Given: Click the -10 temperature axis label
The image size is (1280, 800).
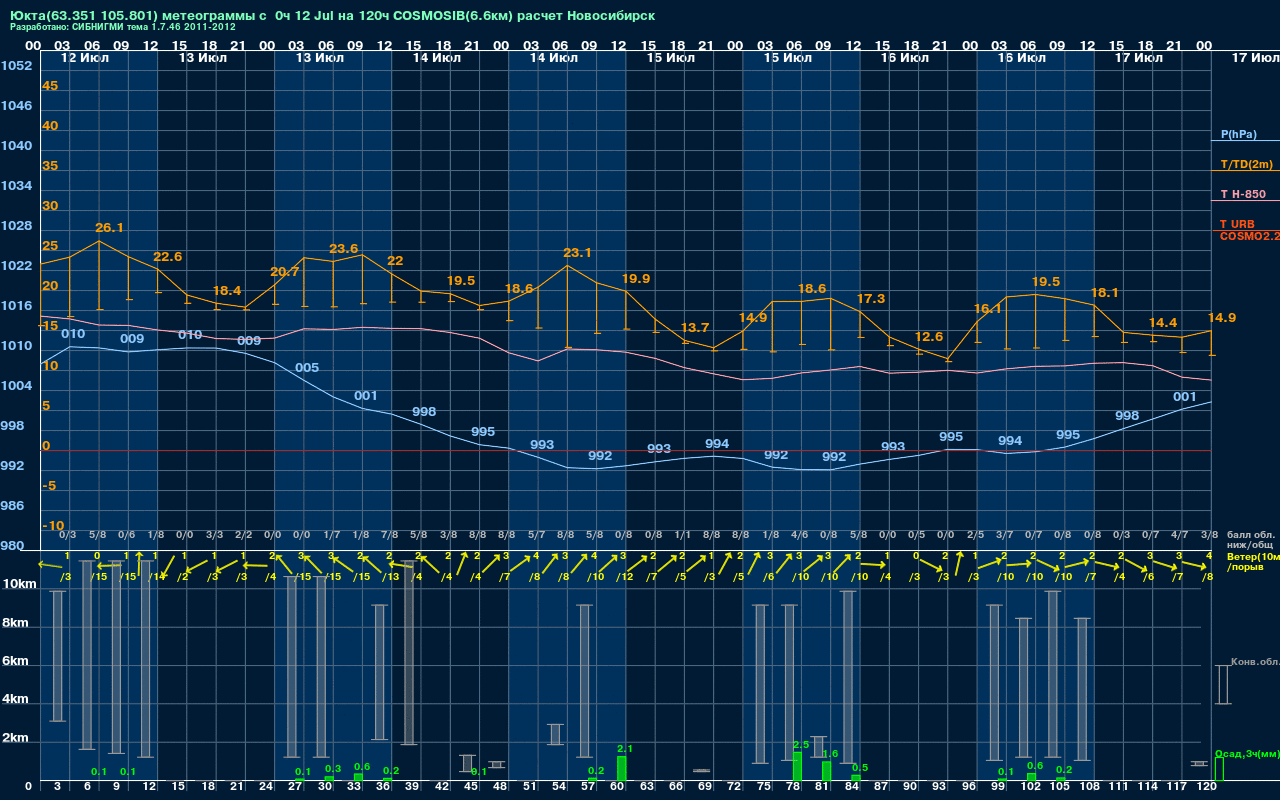Looking at the screenshot, I should [x=53, y=526].
